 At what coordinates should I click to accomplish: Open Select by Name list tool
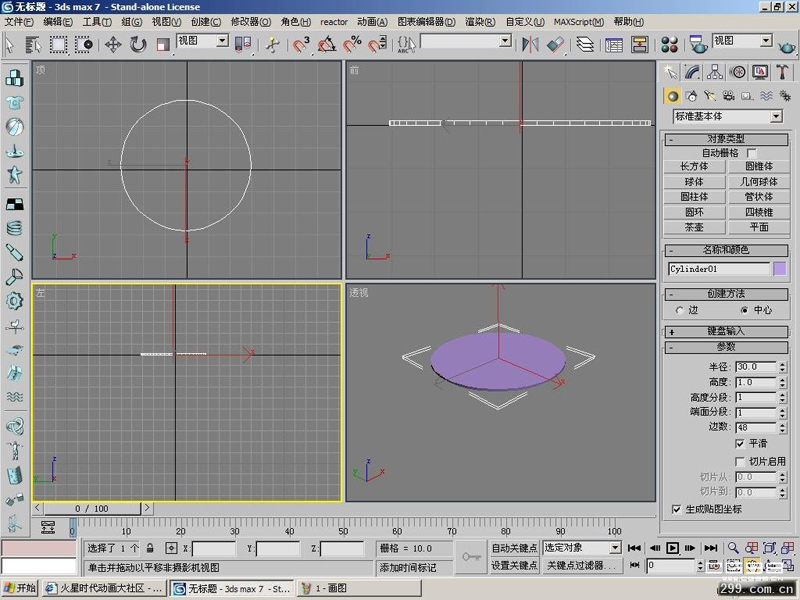point(33,44)
